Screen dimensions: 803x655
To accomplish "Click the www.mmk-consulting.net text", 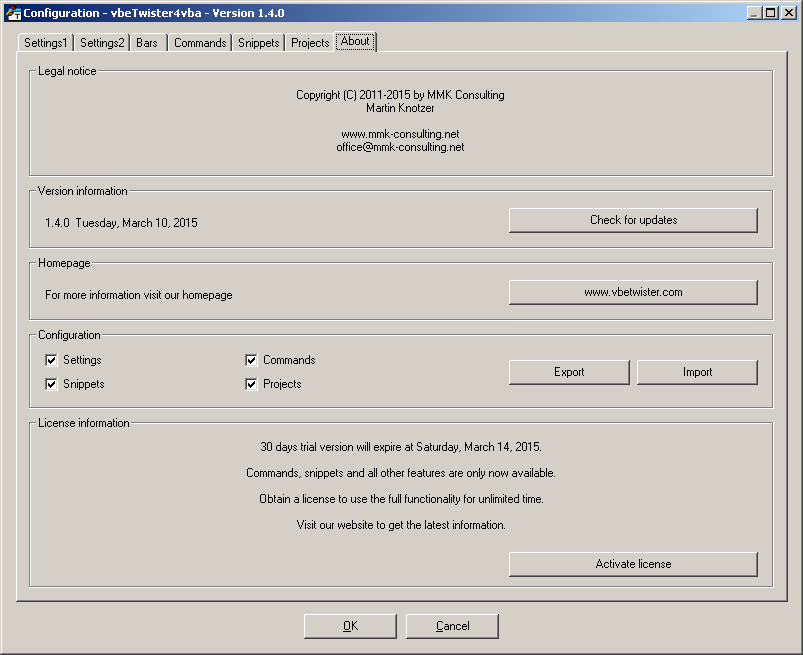I will pos(400,134).
